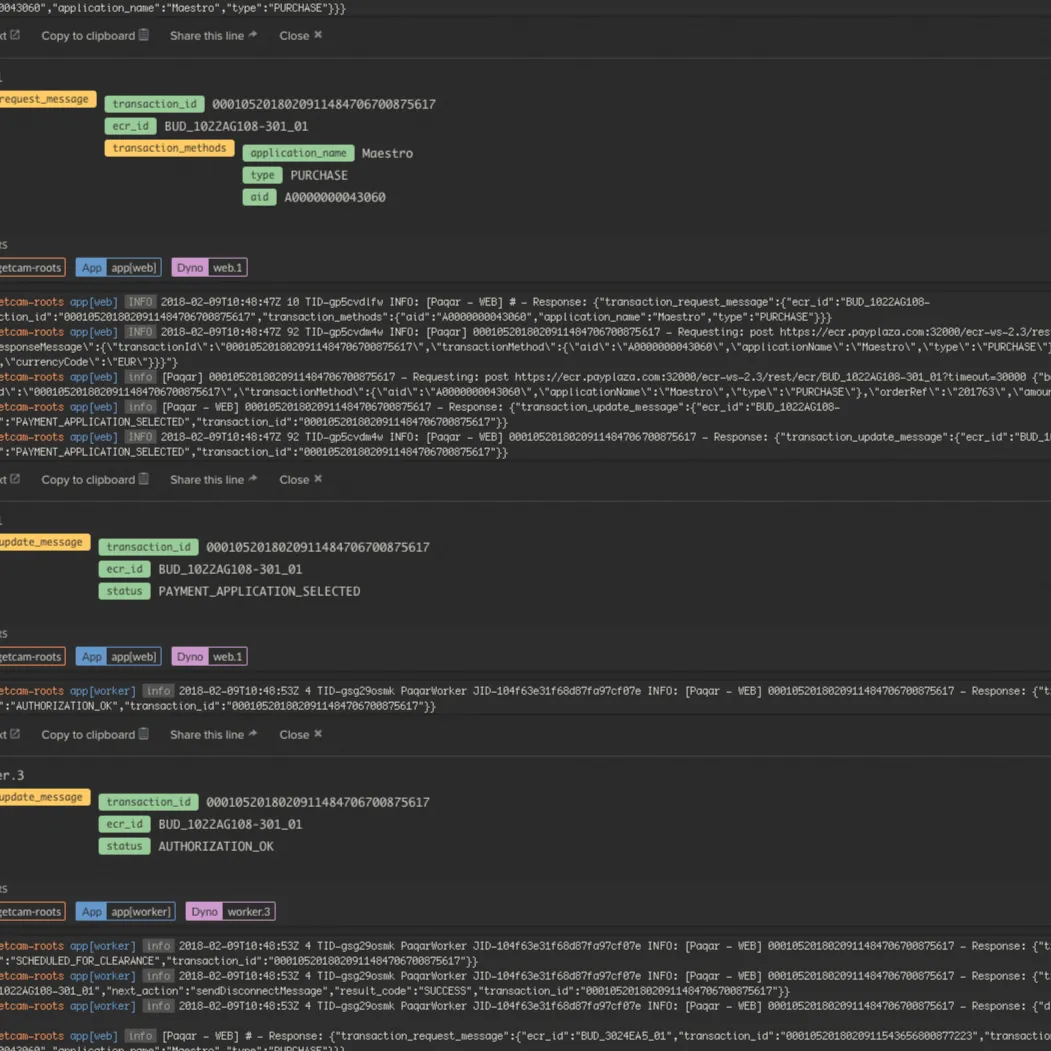The height and width of the screenshot is (1051, 1051).
Task: Click ecr_id tag in the Maestro request details
Action: pyautogui.click(x=130, y=126)
